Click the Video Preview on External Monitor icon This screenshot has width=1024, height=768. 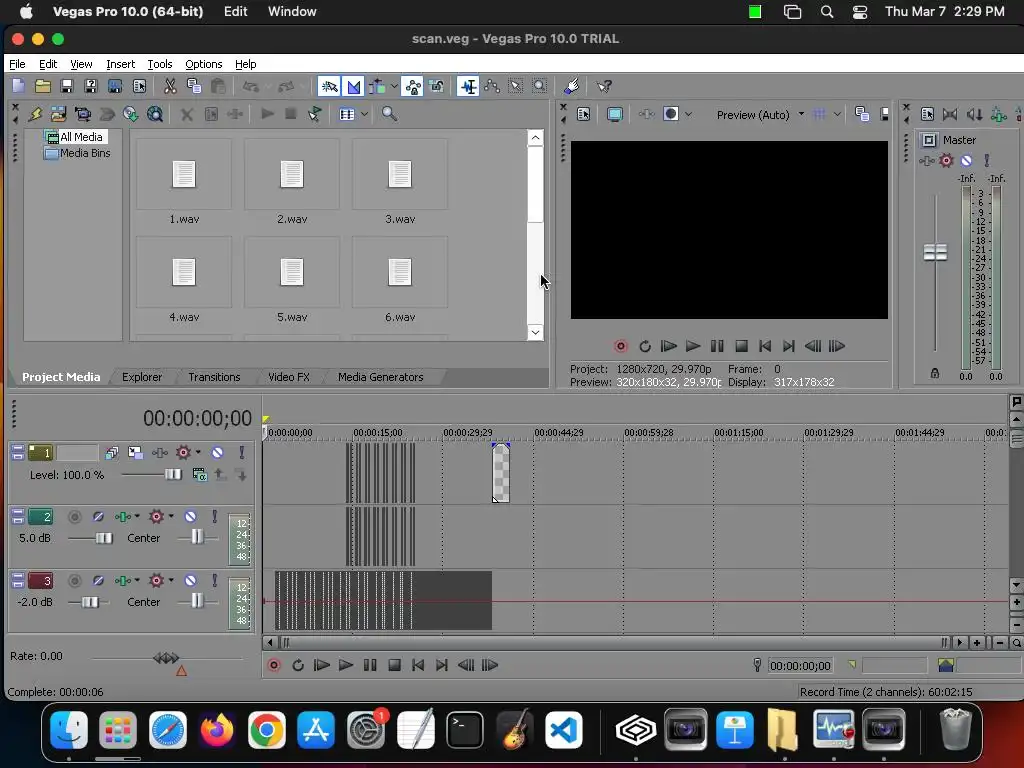(615, 115)
